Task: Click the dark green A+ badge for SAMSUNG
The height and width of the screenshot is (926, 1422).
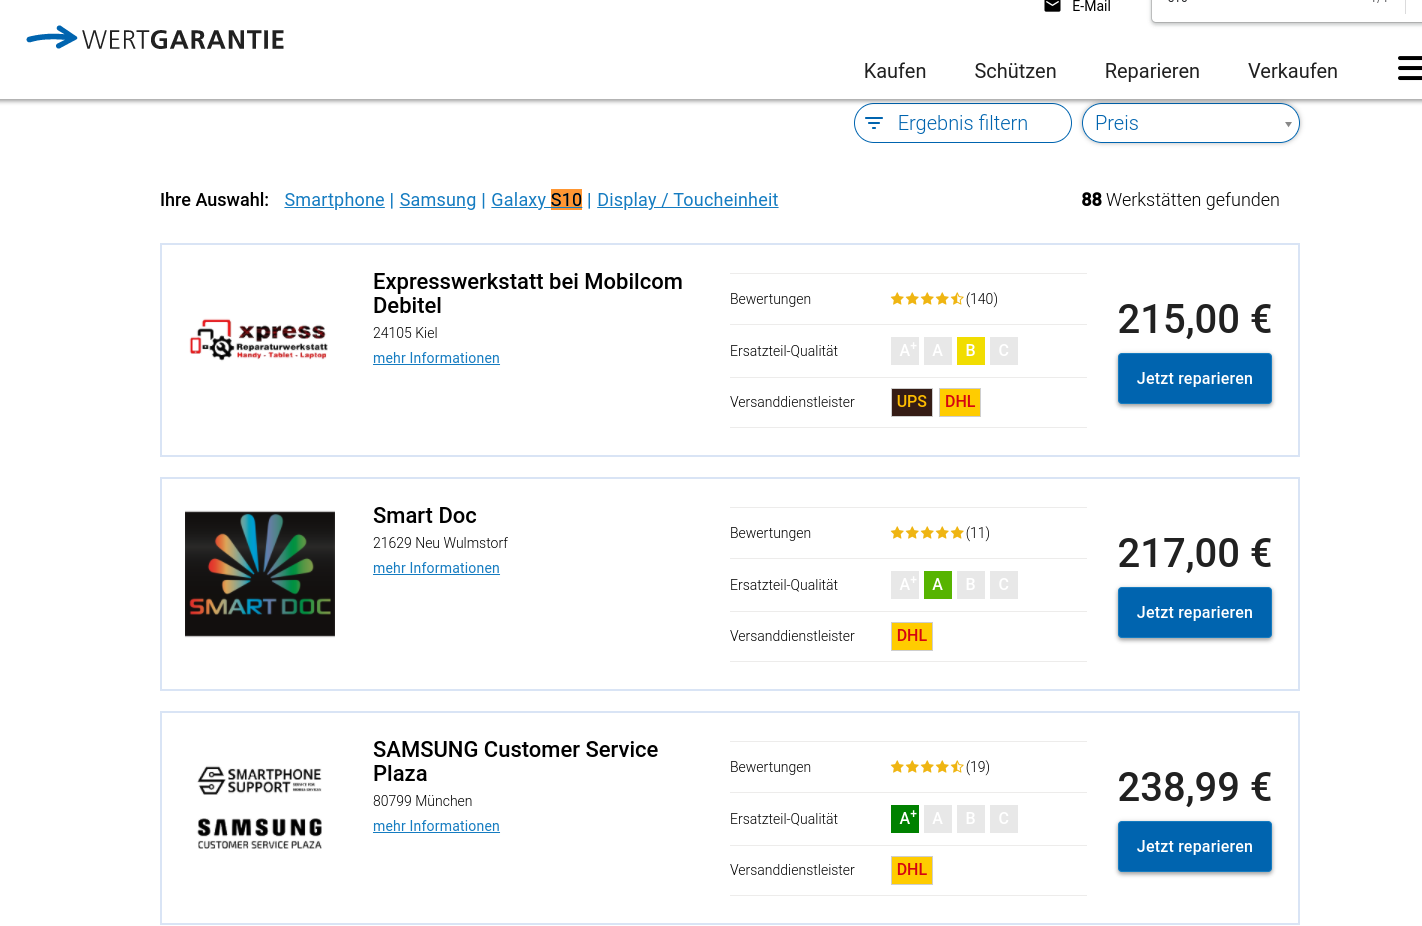Action: click(905, 819)
